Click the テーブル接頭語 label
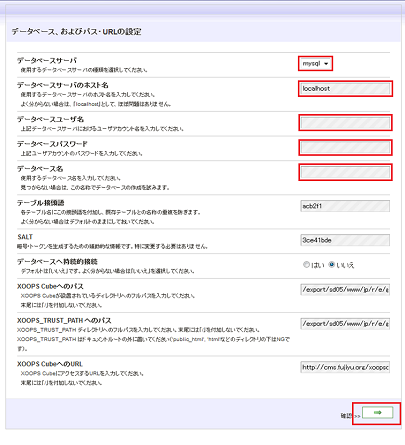 [41, 202]
